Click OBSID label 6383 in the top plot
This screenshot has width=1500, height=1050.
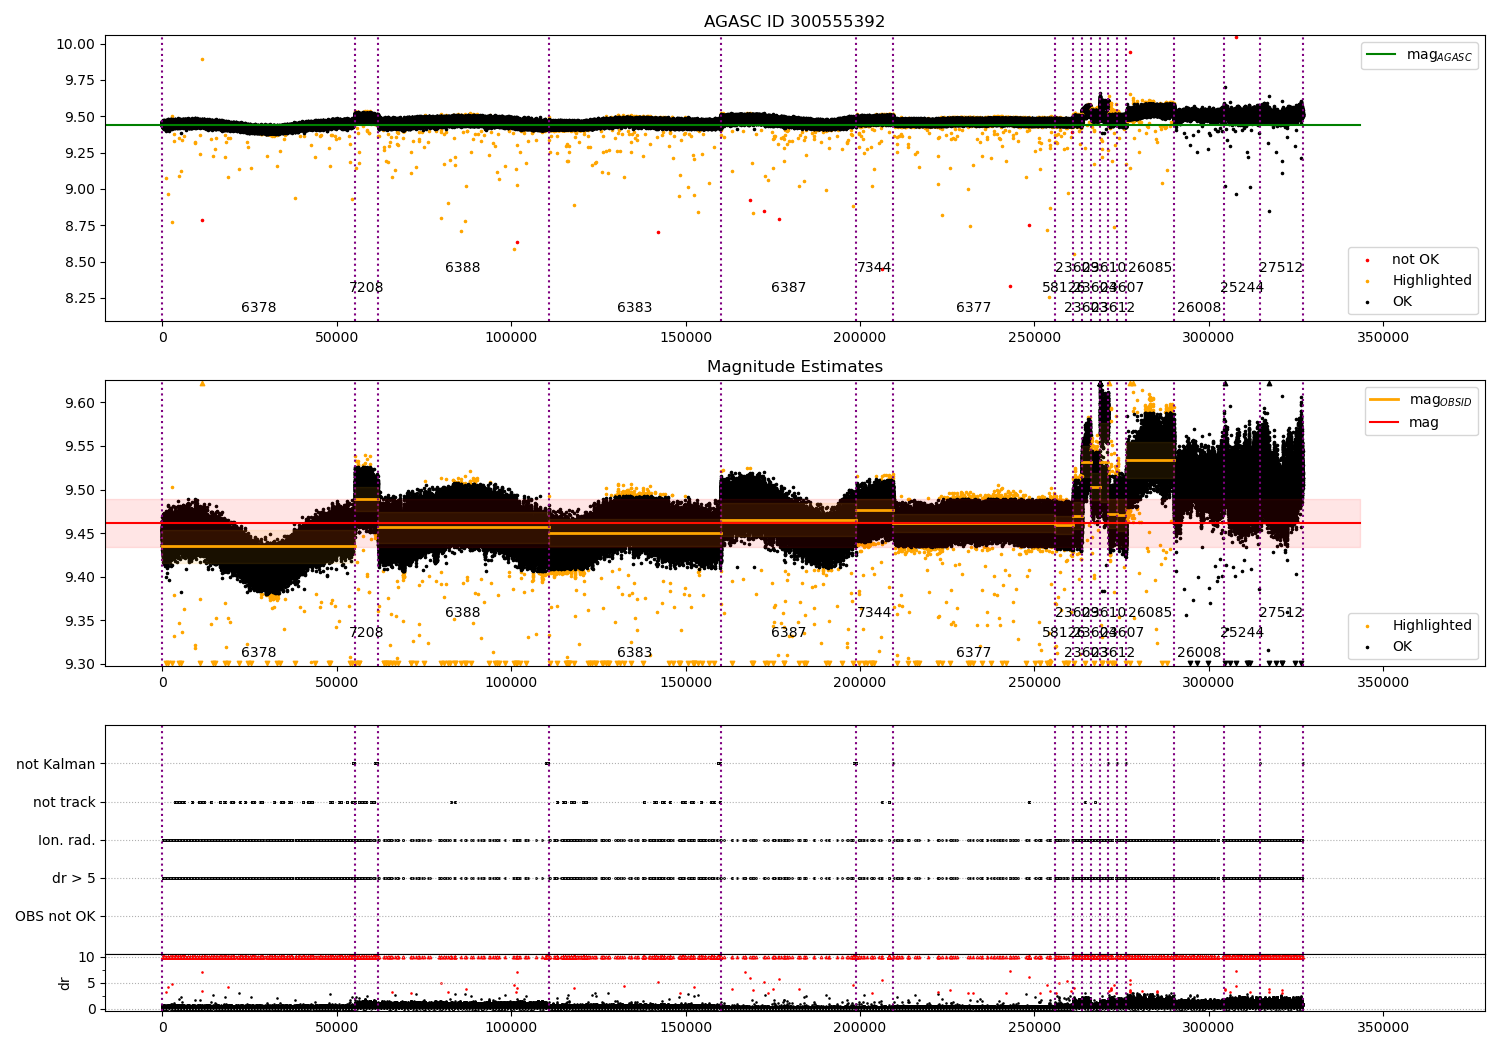tap(634, 308)
